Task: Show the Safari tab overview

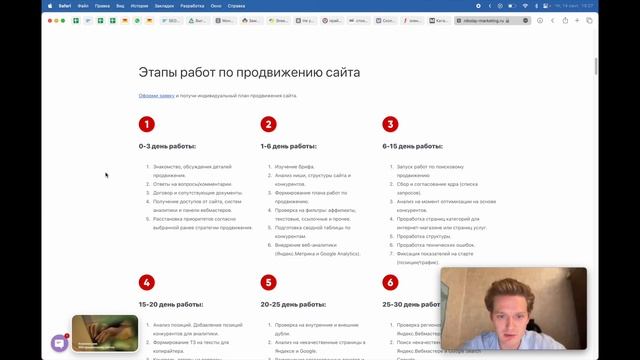Action: click(589, 20)
